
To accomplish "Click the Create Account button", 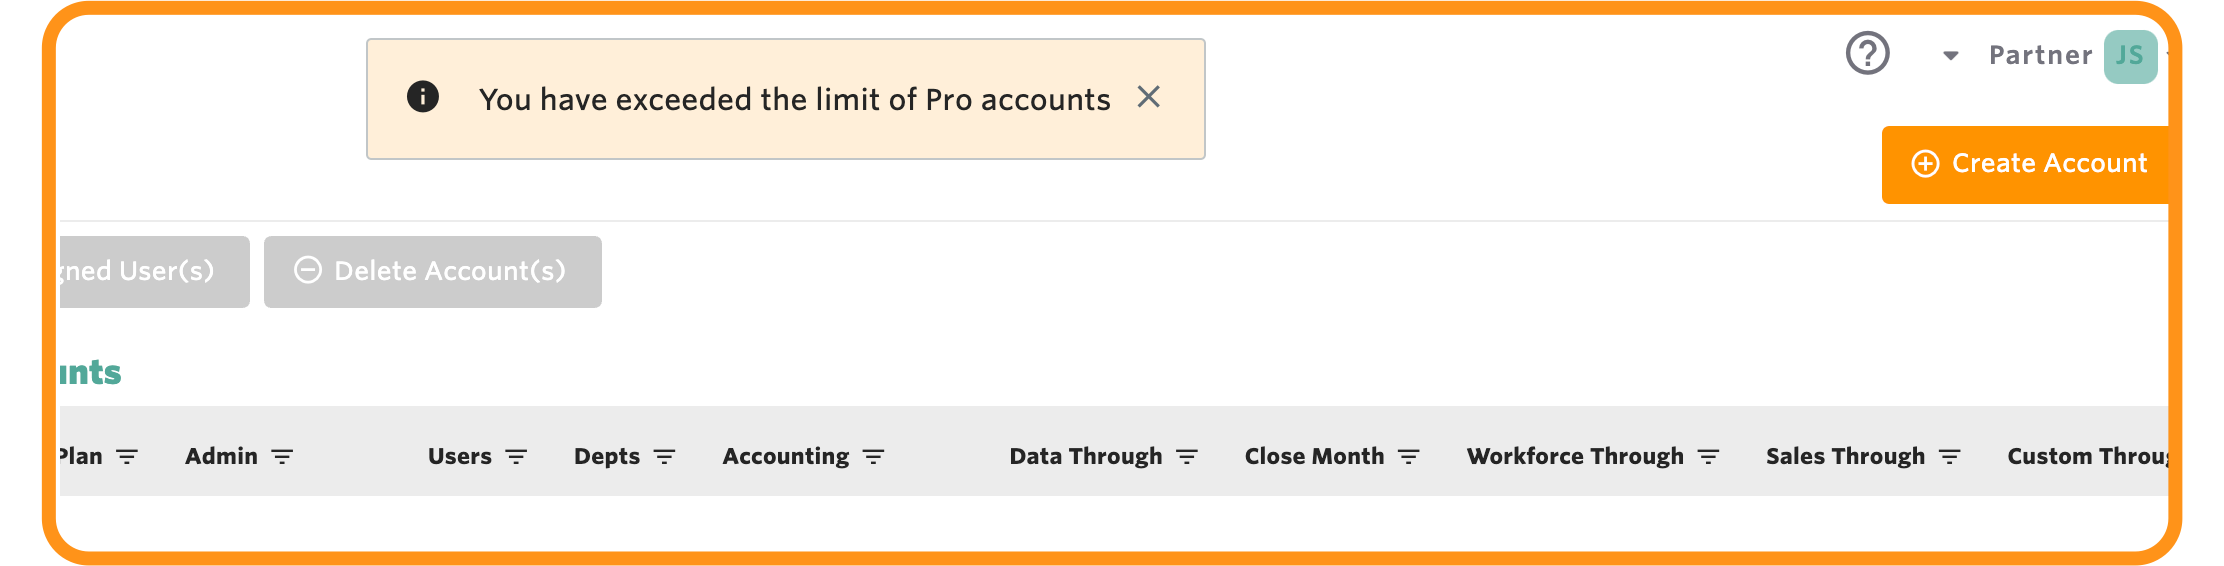I will point(2025,164).
